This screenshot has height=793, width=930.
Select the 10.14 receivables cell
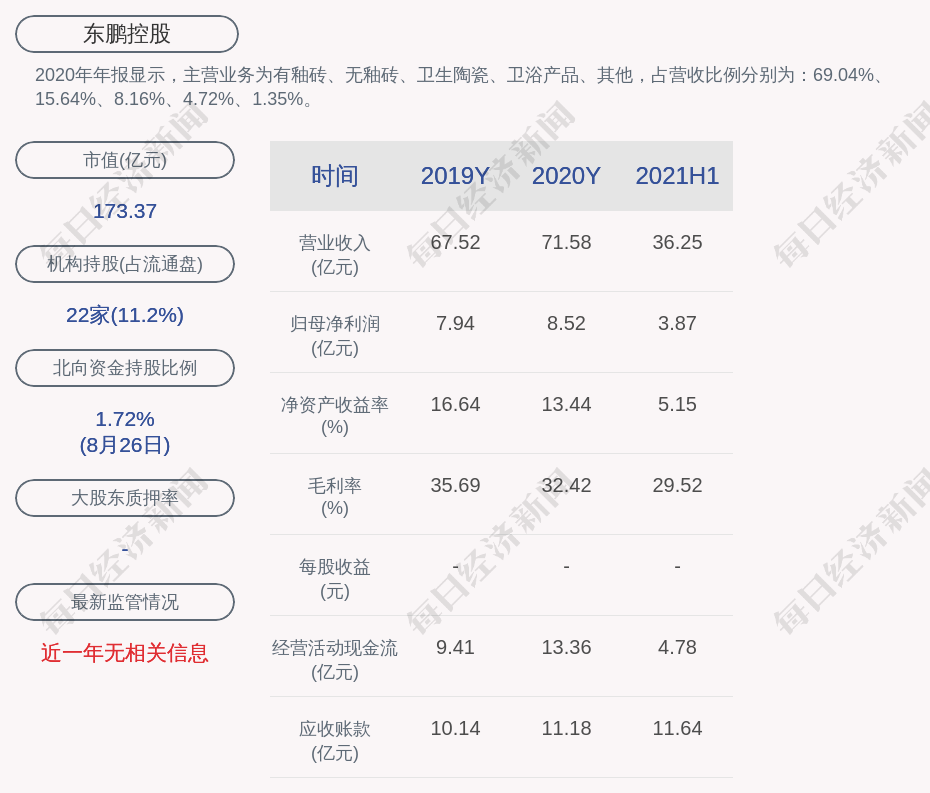point(455,728)
